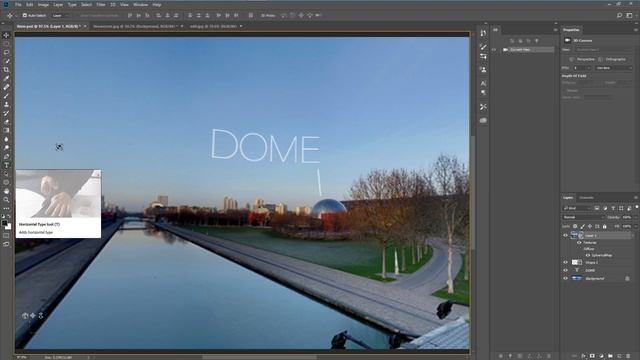Screen dimensions: 640x360
Task: Lock all on the layer icon
Action: click(604, 226)
